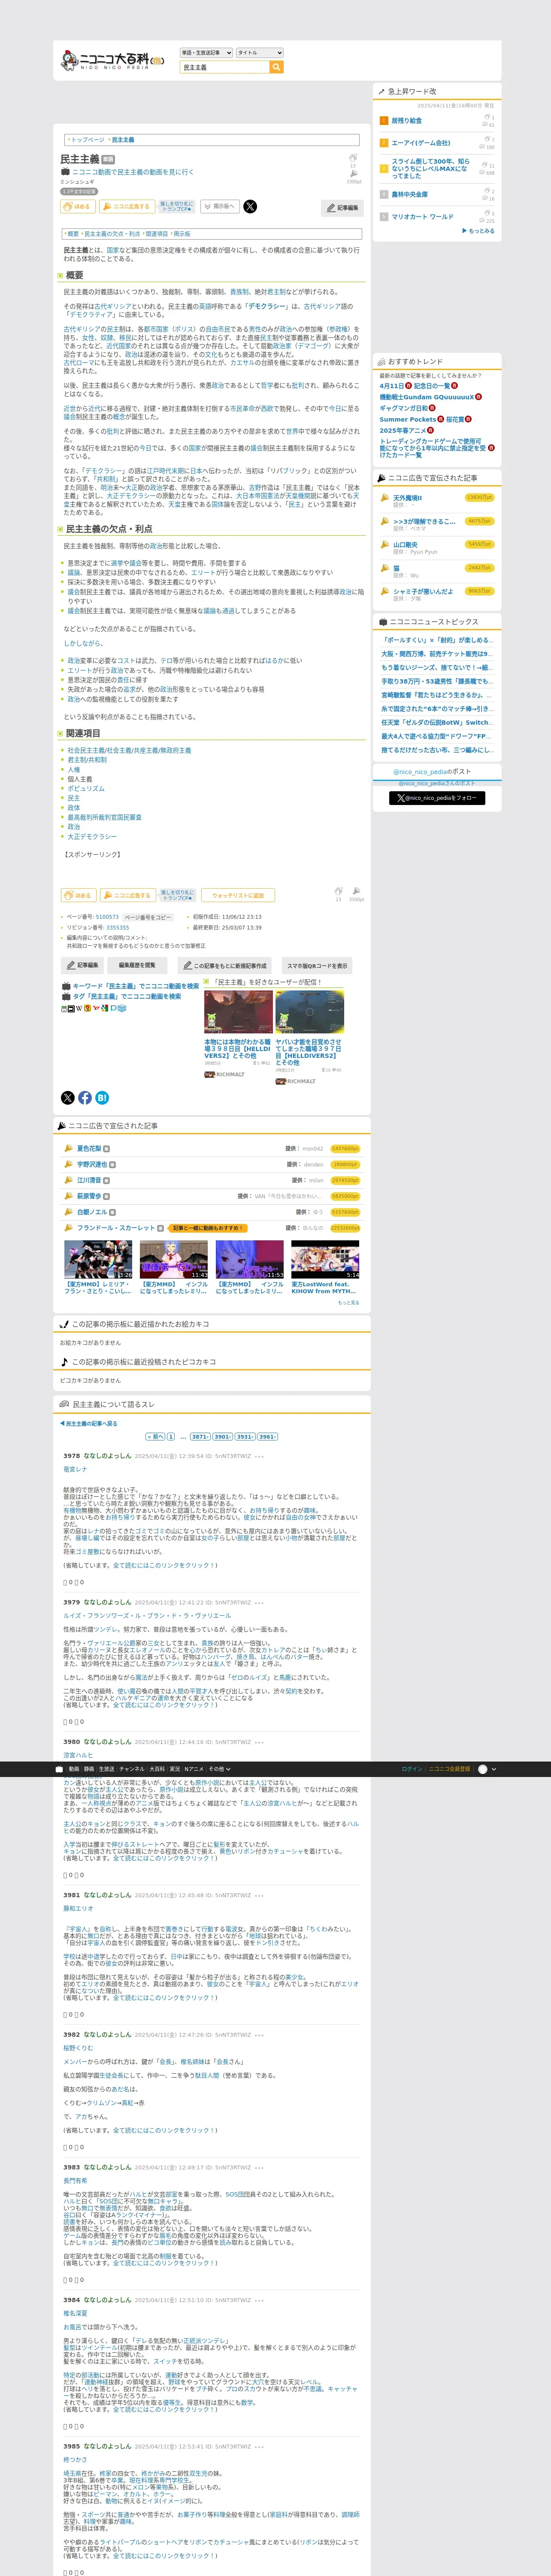The height and width of the screenshot is (2576, 551).
Task: Click round Facebook share icon
Action: coord(85,1098)
